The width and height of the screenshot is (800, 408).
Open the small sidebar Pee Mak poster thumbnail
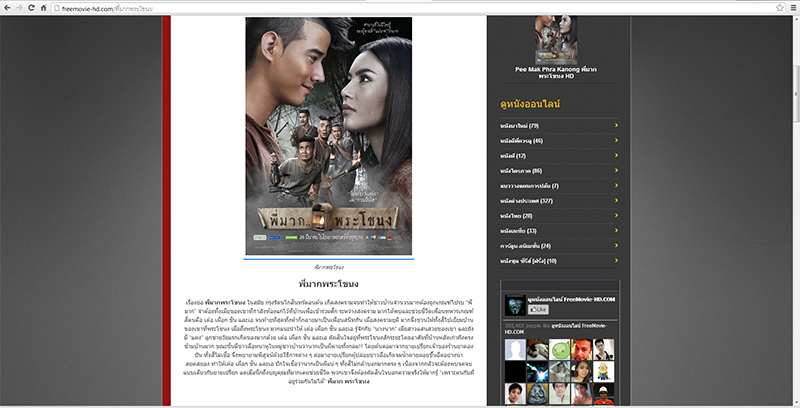coord(556,39)
